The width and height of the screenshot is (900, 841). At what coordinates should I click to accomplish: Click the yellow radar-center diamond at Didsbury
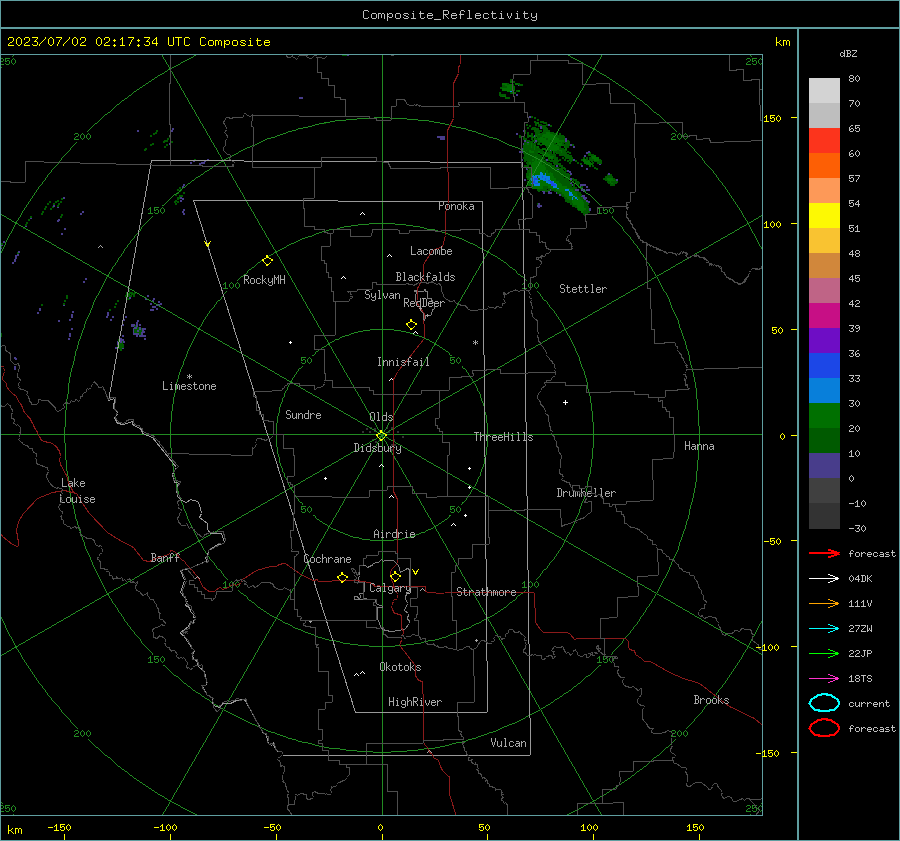tap(381, 435)
